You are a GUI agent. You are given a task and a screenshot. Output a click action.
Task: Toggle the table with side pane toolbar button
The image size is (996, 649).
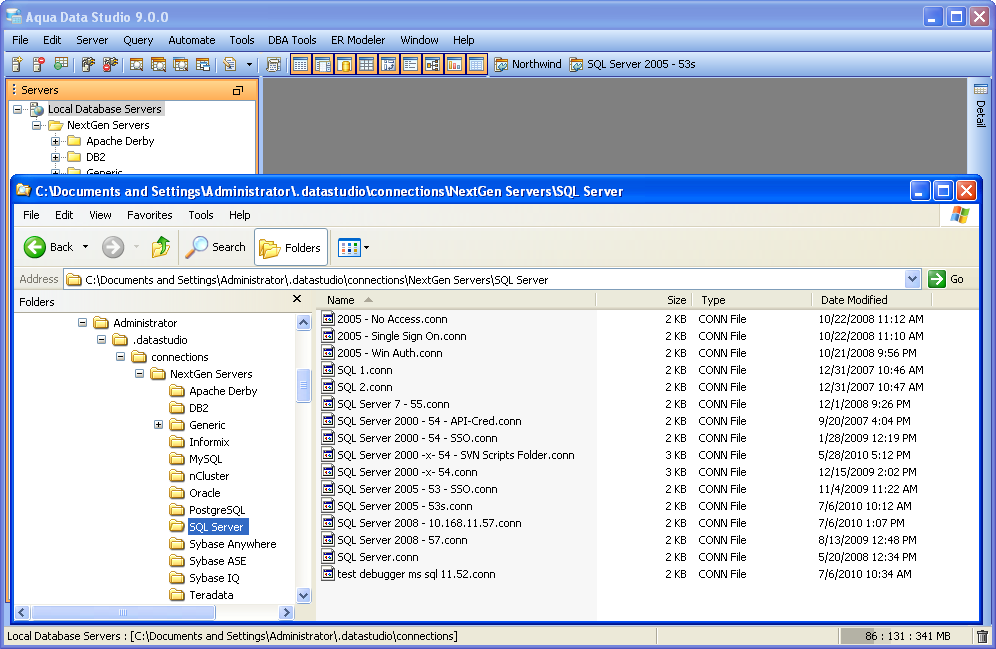[x=323, y=64]
